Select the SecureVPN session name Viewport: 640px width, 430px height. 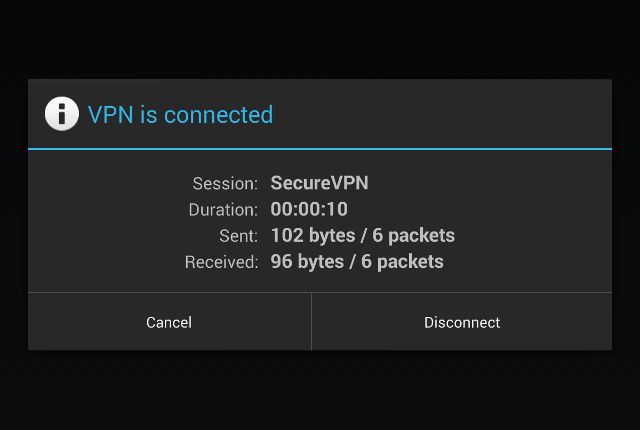click(x=319, y=184)
